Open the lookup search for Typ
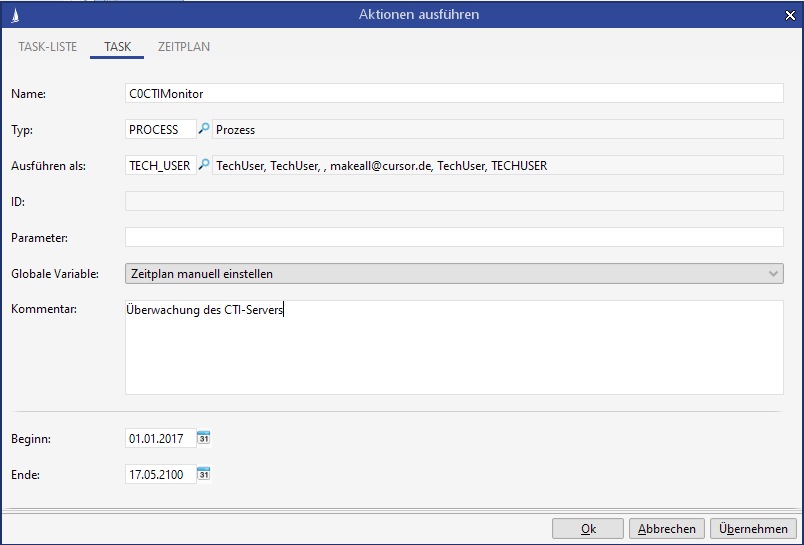Viewport: 804px width, 545px height. click(x=204, y=129)
